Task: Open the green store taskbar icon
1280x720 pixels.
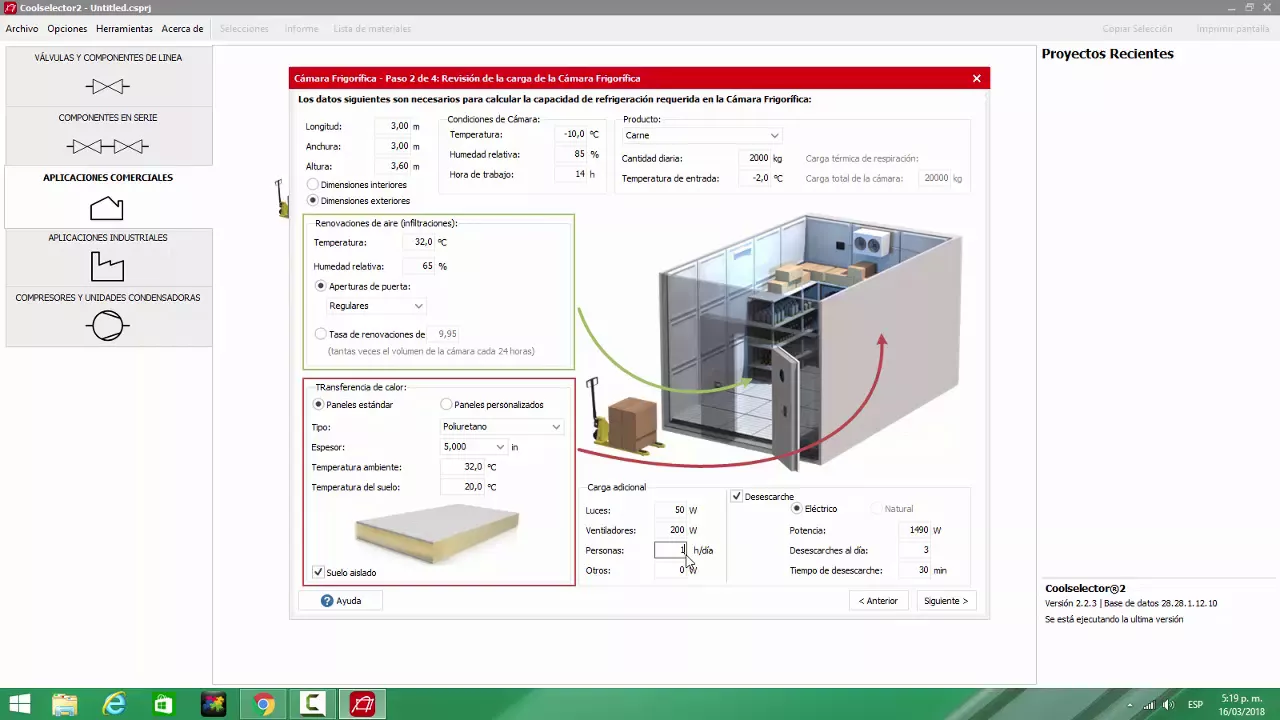Action: [x=164, y=704]
